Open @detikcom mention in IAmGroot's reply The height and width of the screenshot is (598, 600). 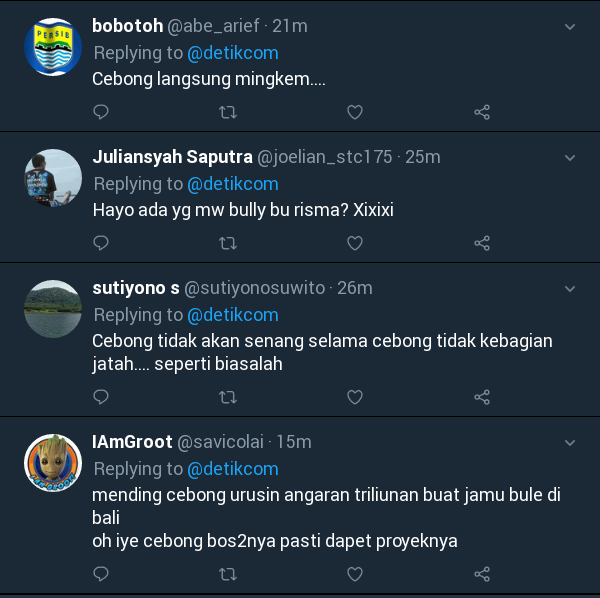(233, 469)
